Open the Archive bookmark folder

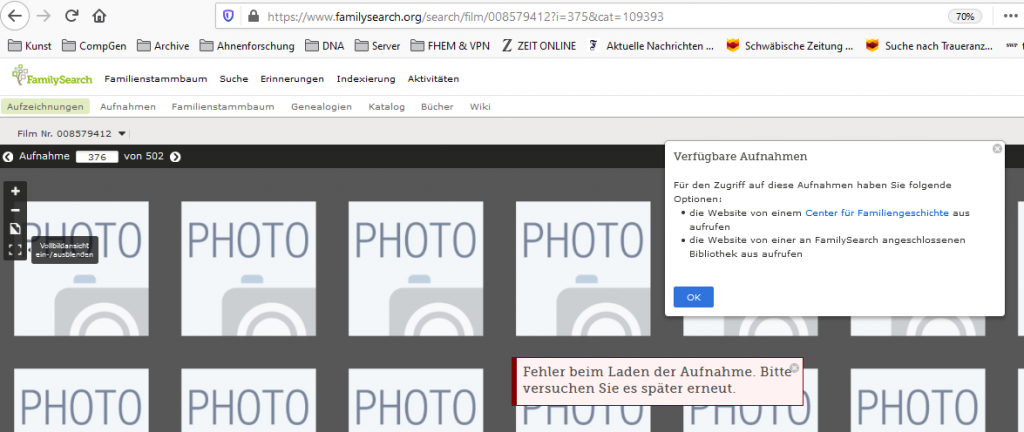pyautogui.click(x=163, y=46)
